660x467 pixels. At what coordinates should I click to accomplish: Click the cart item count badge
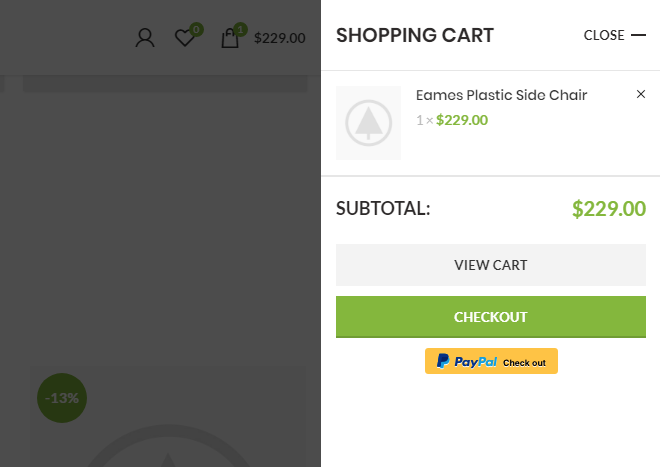(240, 29)
